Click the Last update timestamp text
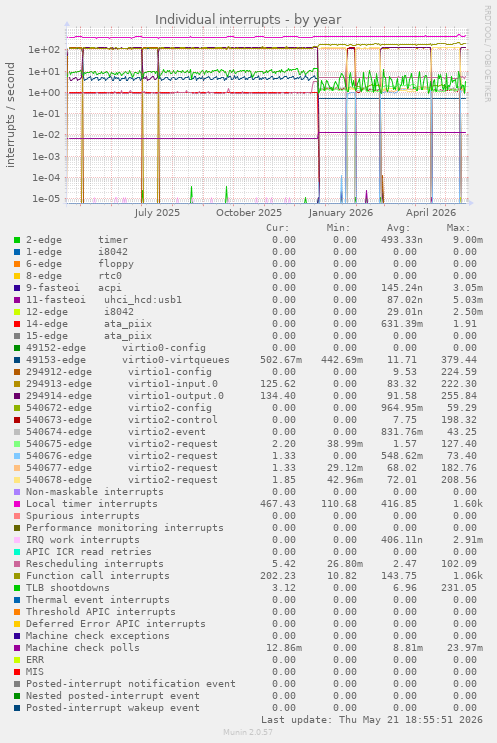This screenshot has width=497, height=743. pos(371,720)
